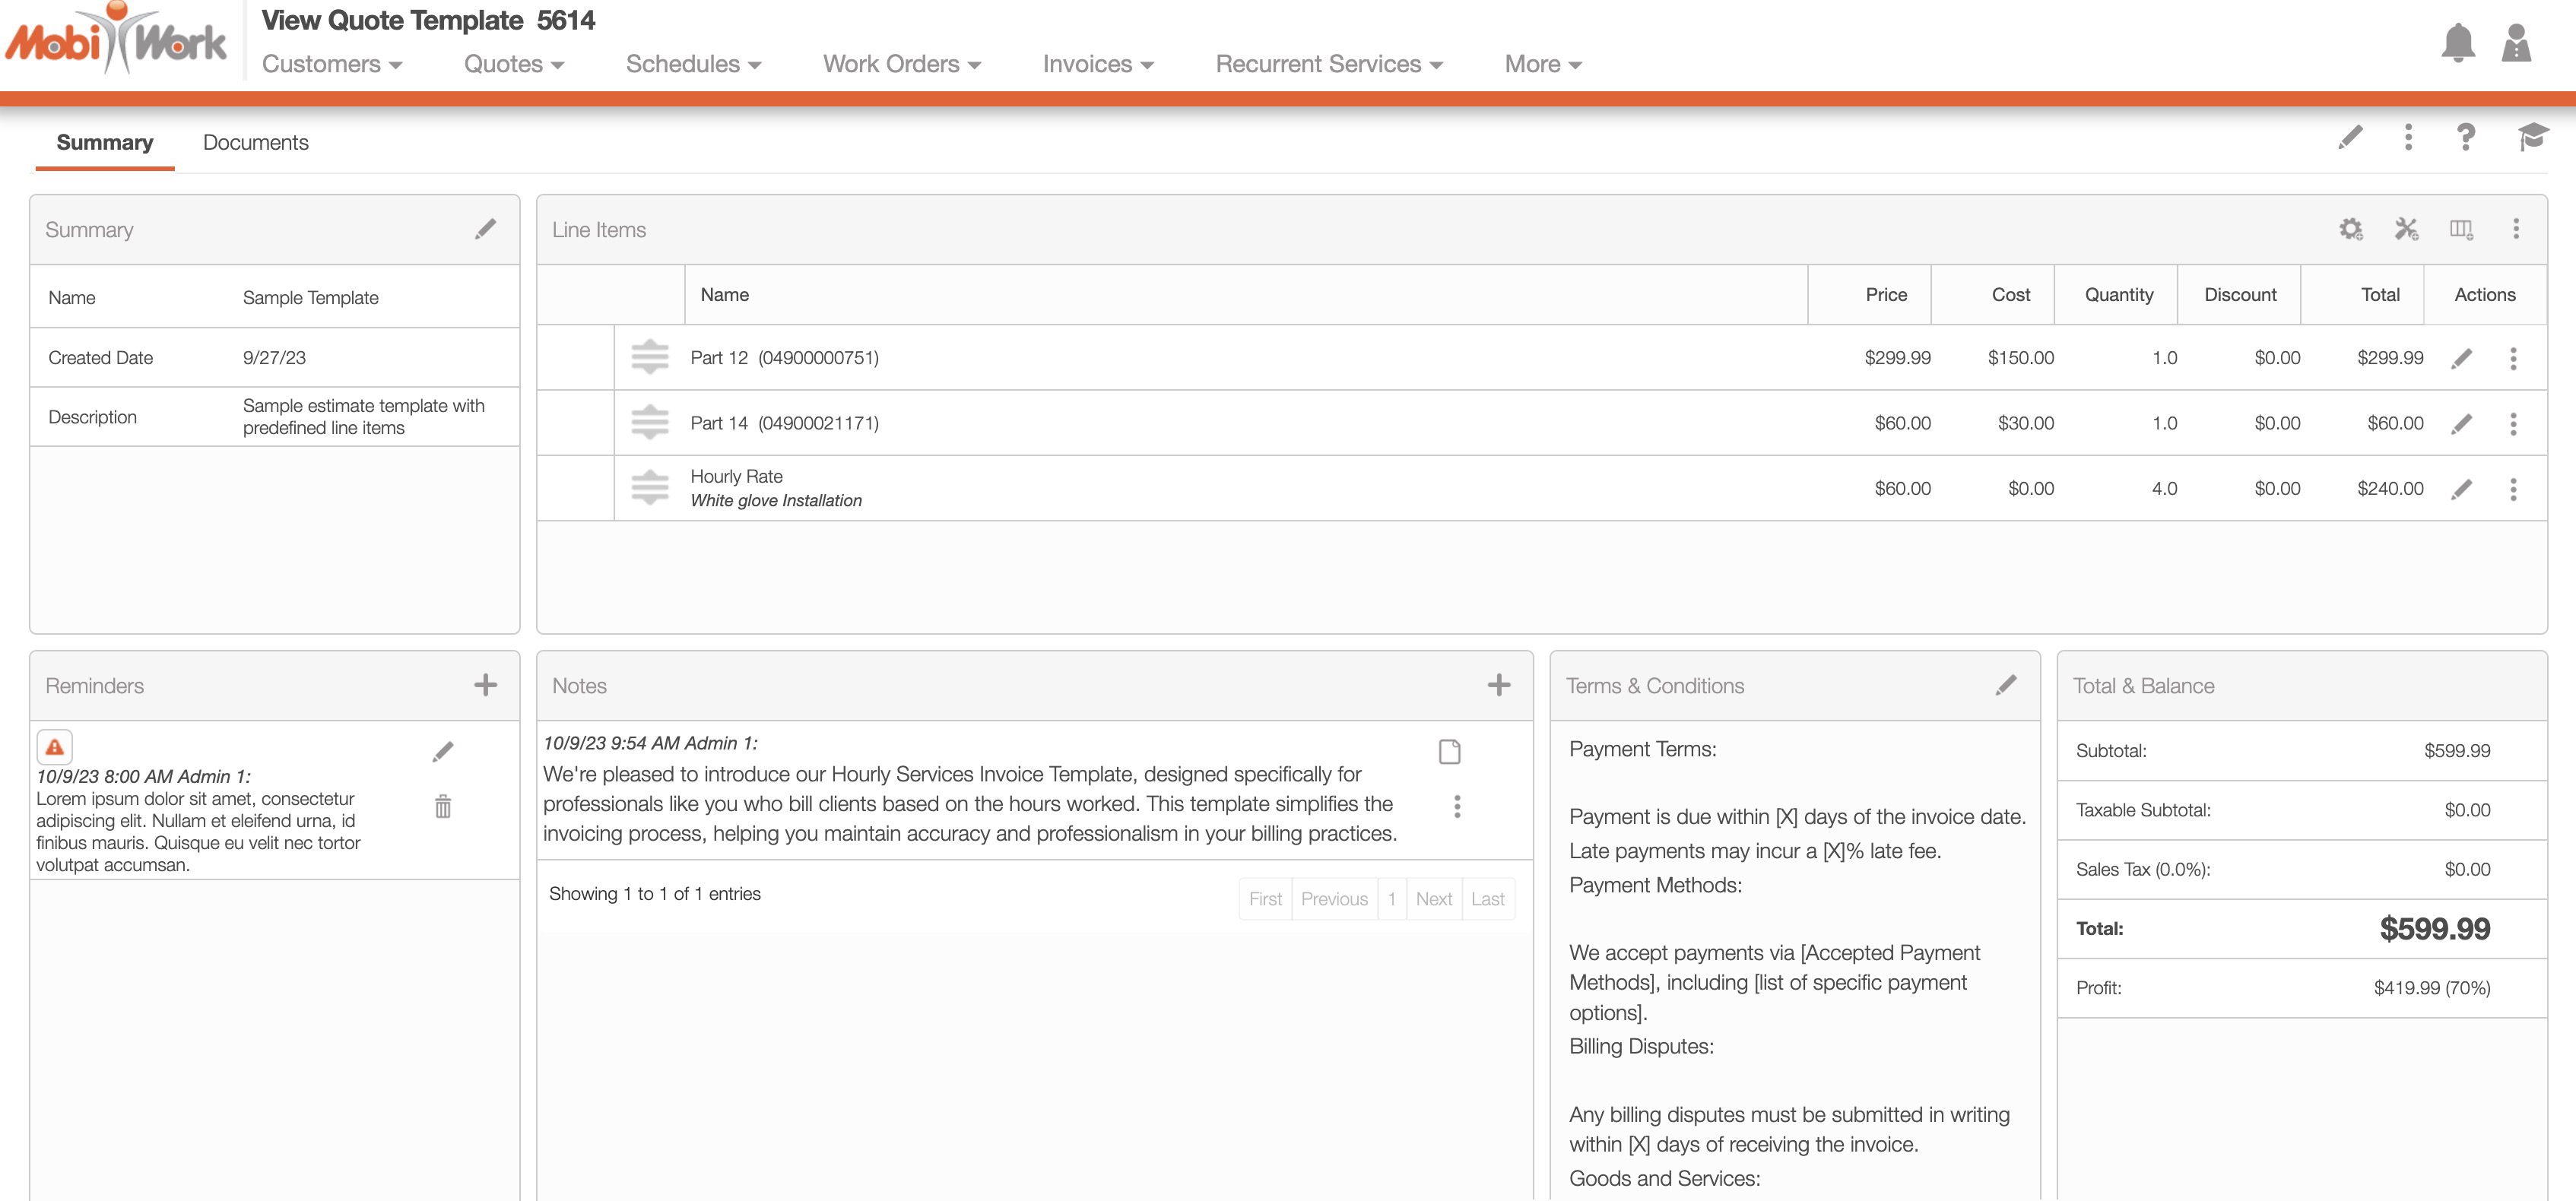Click the graduation cap training icon
The image size is (2576, 1201).
click(2532, 137)
